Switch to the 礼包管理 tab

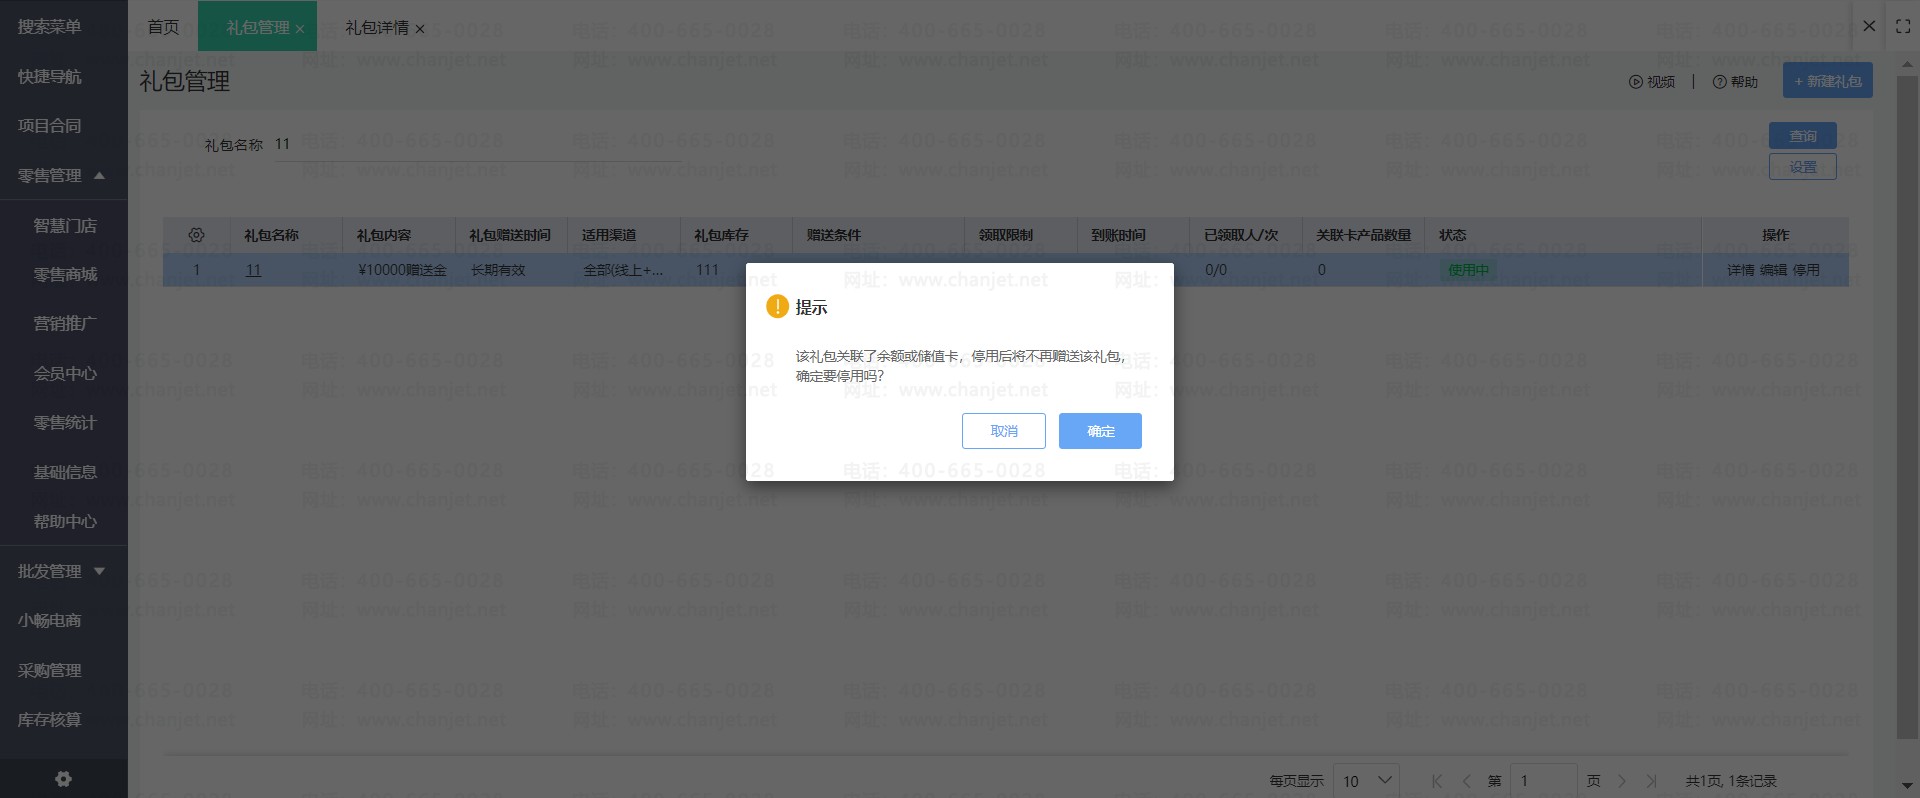tap(257, 27)
